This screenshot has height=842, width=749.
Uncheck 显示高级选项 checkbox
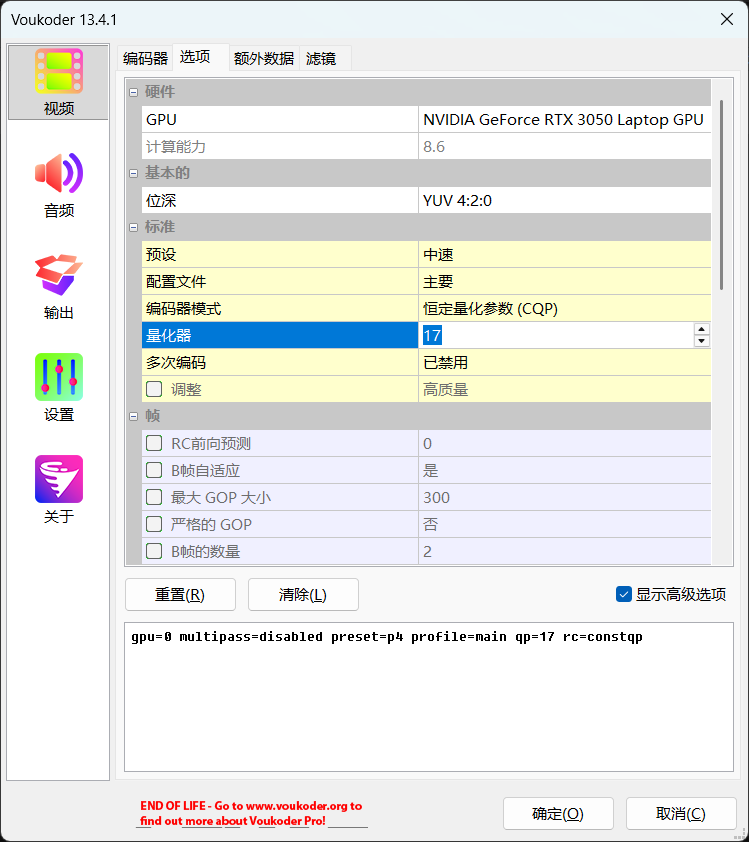click(x=624, y=595)
